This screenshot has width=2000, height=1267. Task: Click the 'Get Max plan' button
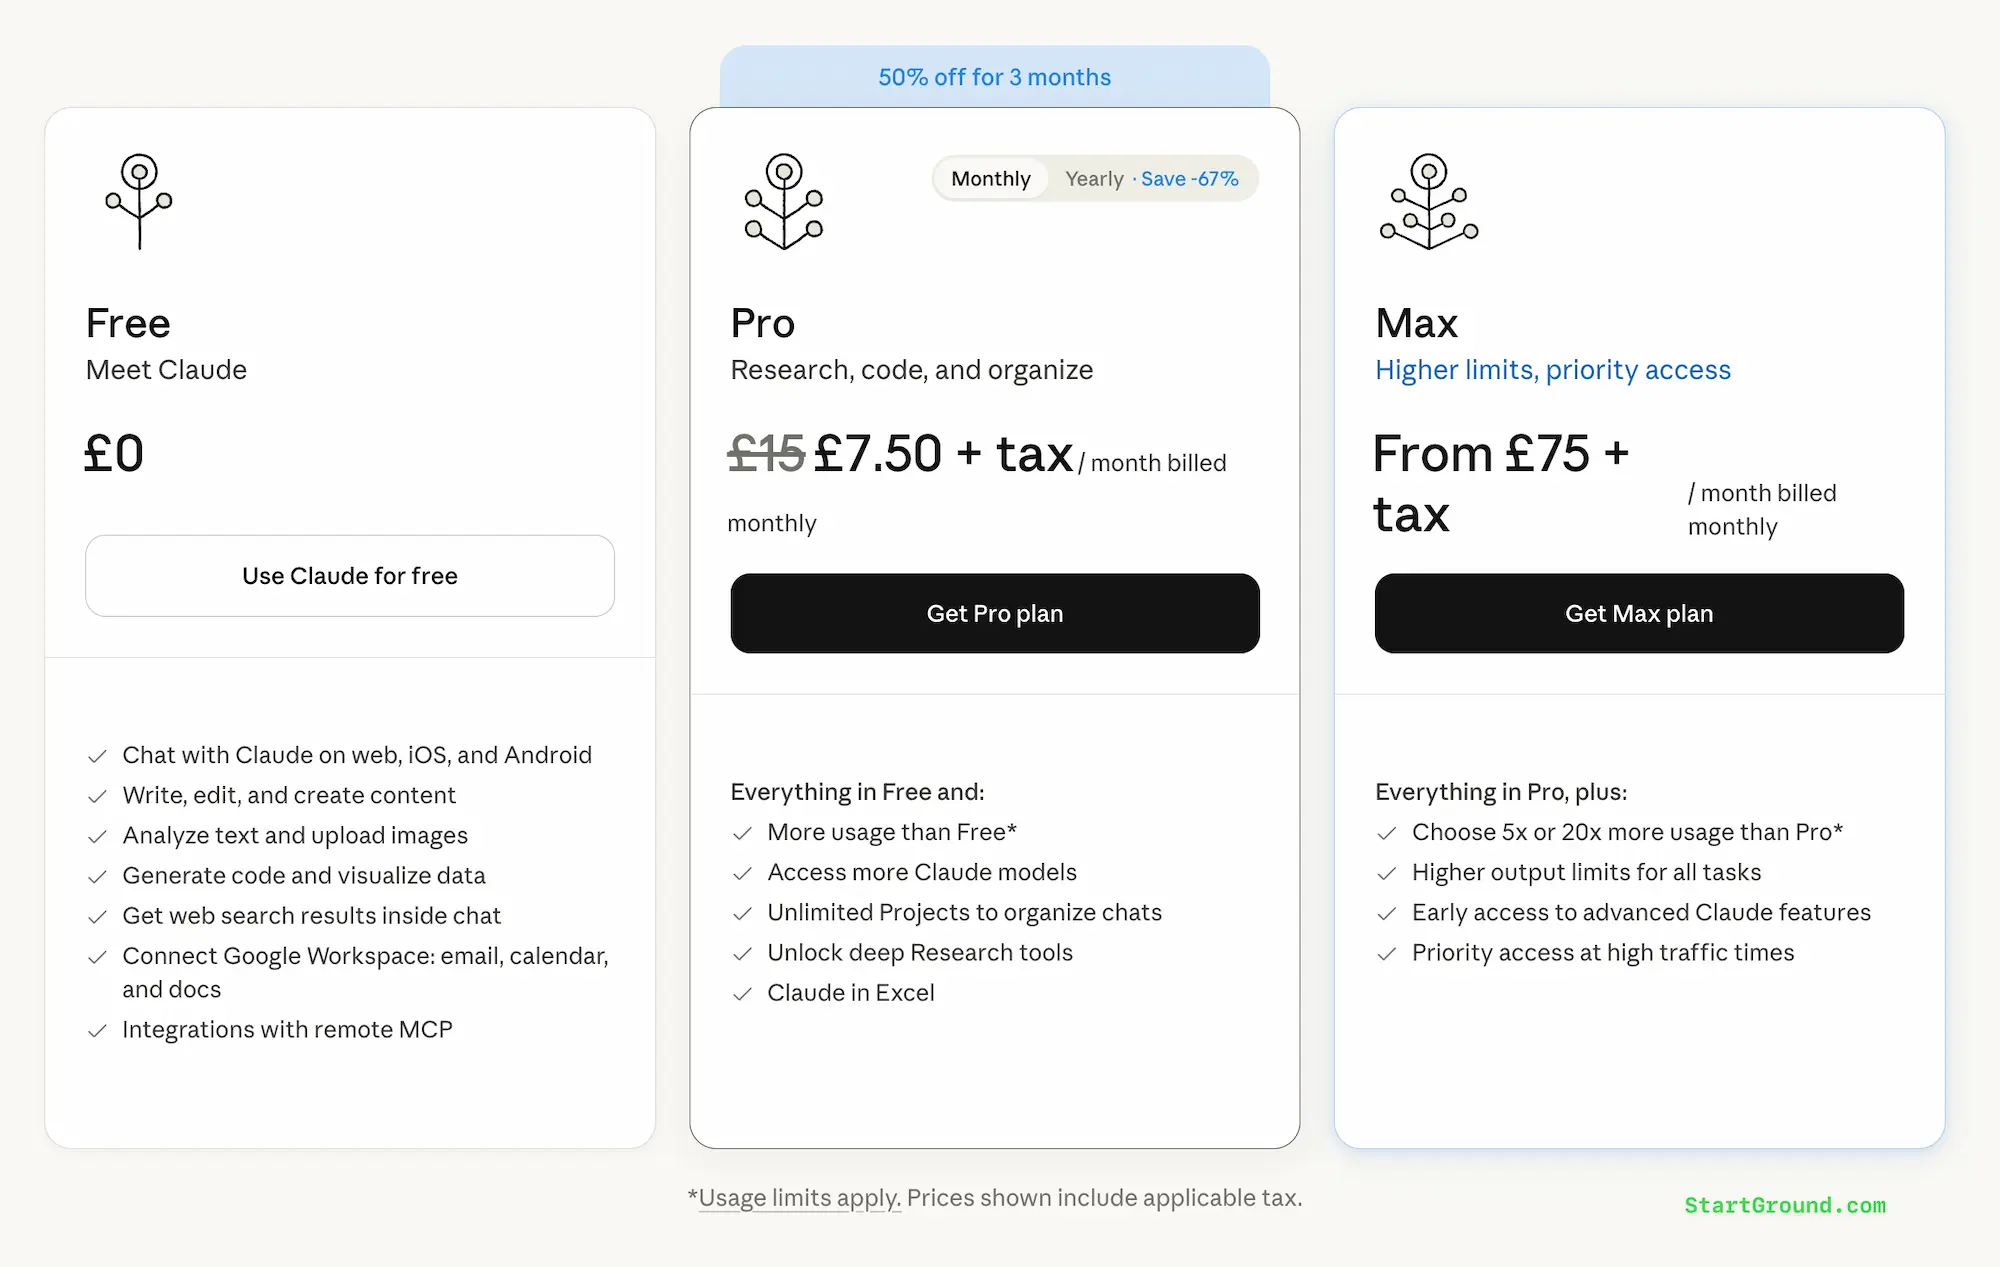[1639, 613]
